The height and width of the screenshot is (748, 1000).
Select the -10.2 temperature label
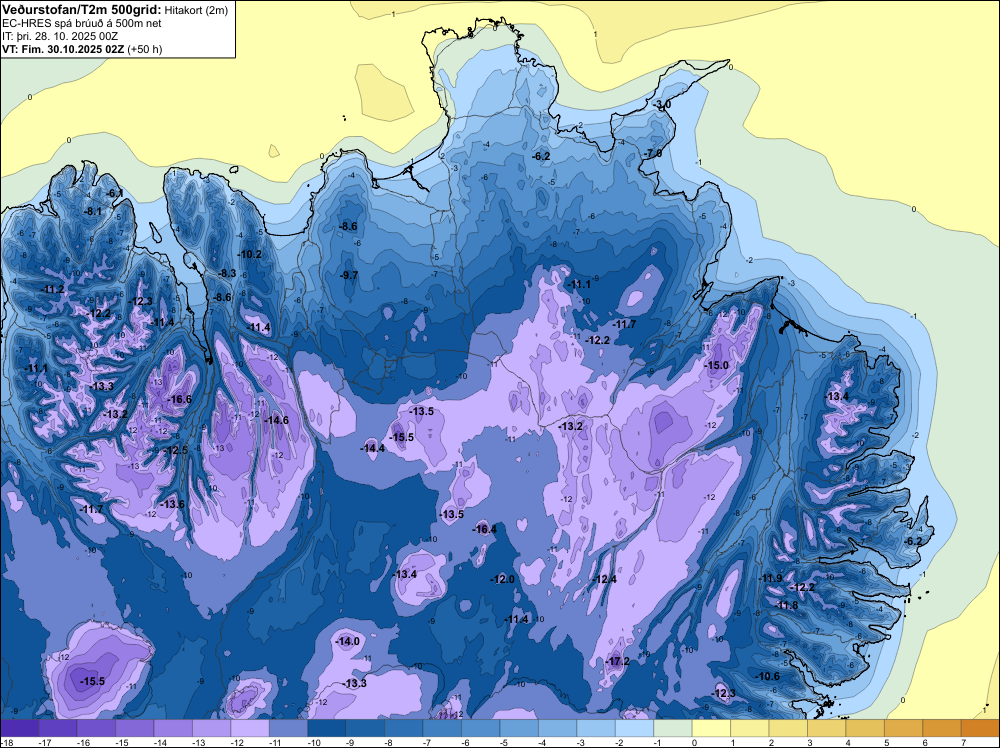click(249, 254)
